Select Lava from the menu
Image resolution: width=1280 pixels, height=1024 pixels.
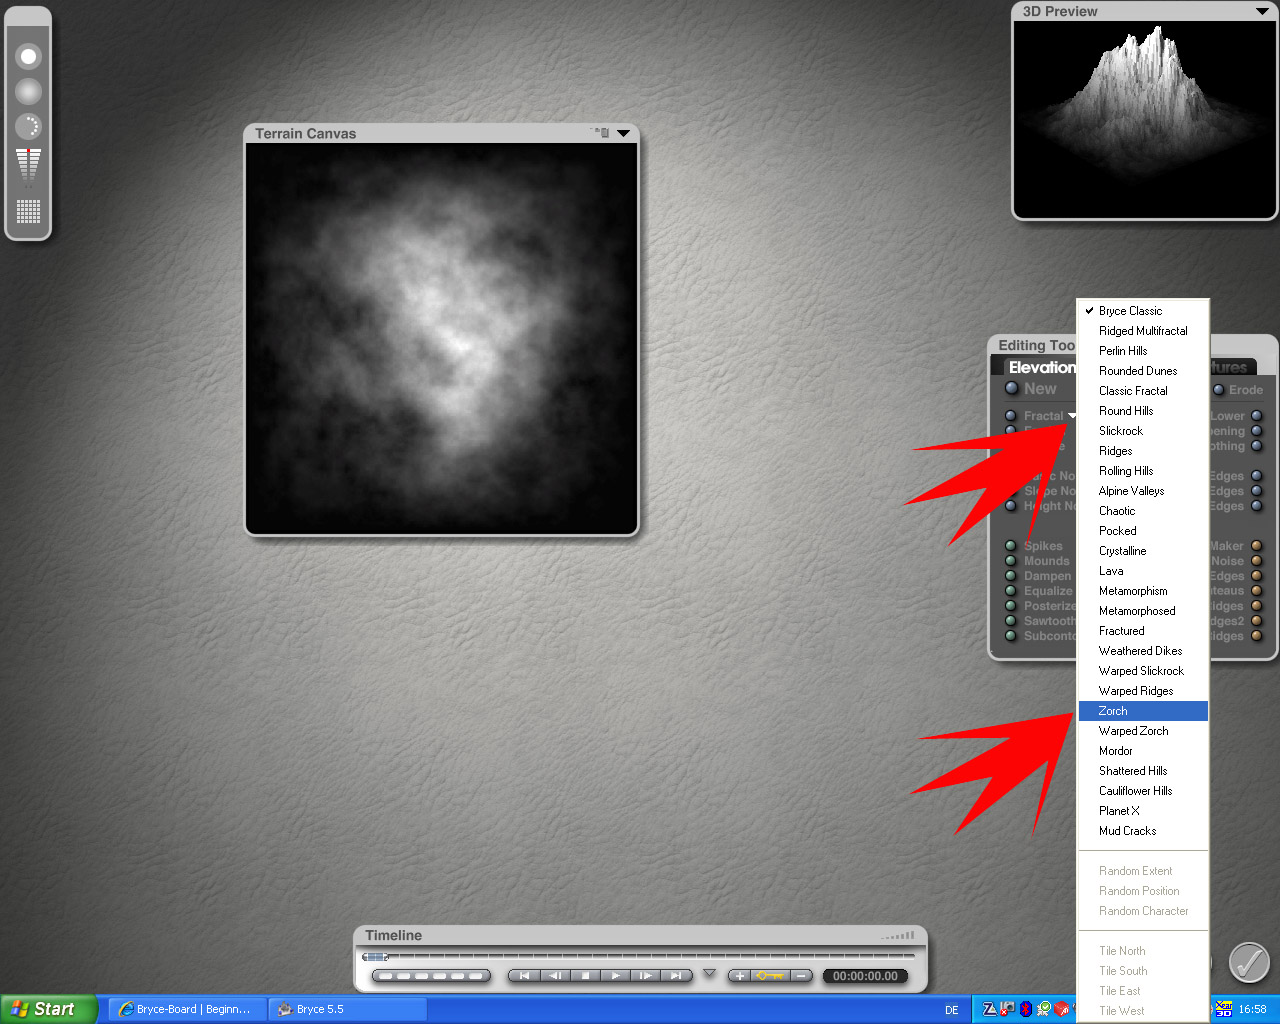coord(1143,571)
